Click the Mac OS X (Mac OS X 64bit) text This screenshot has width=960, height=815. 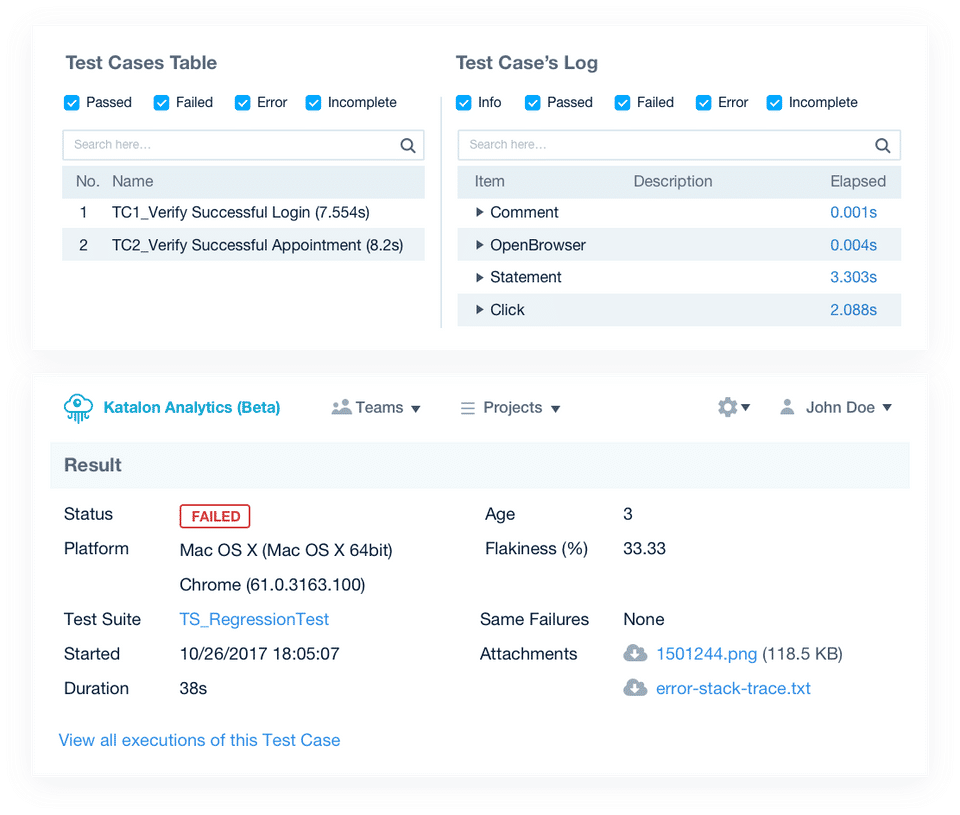(286, 550)
